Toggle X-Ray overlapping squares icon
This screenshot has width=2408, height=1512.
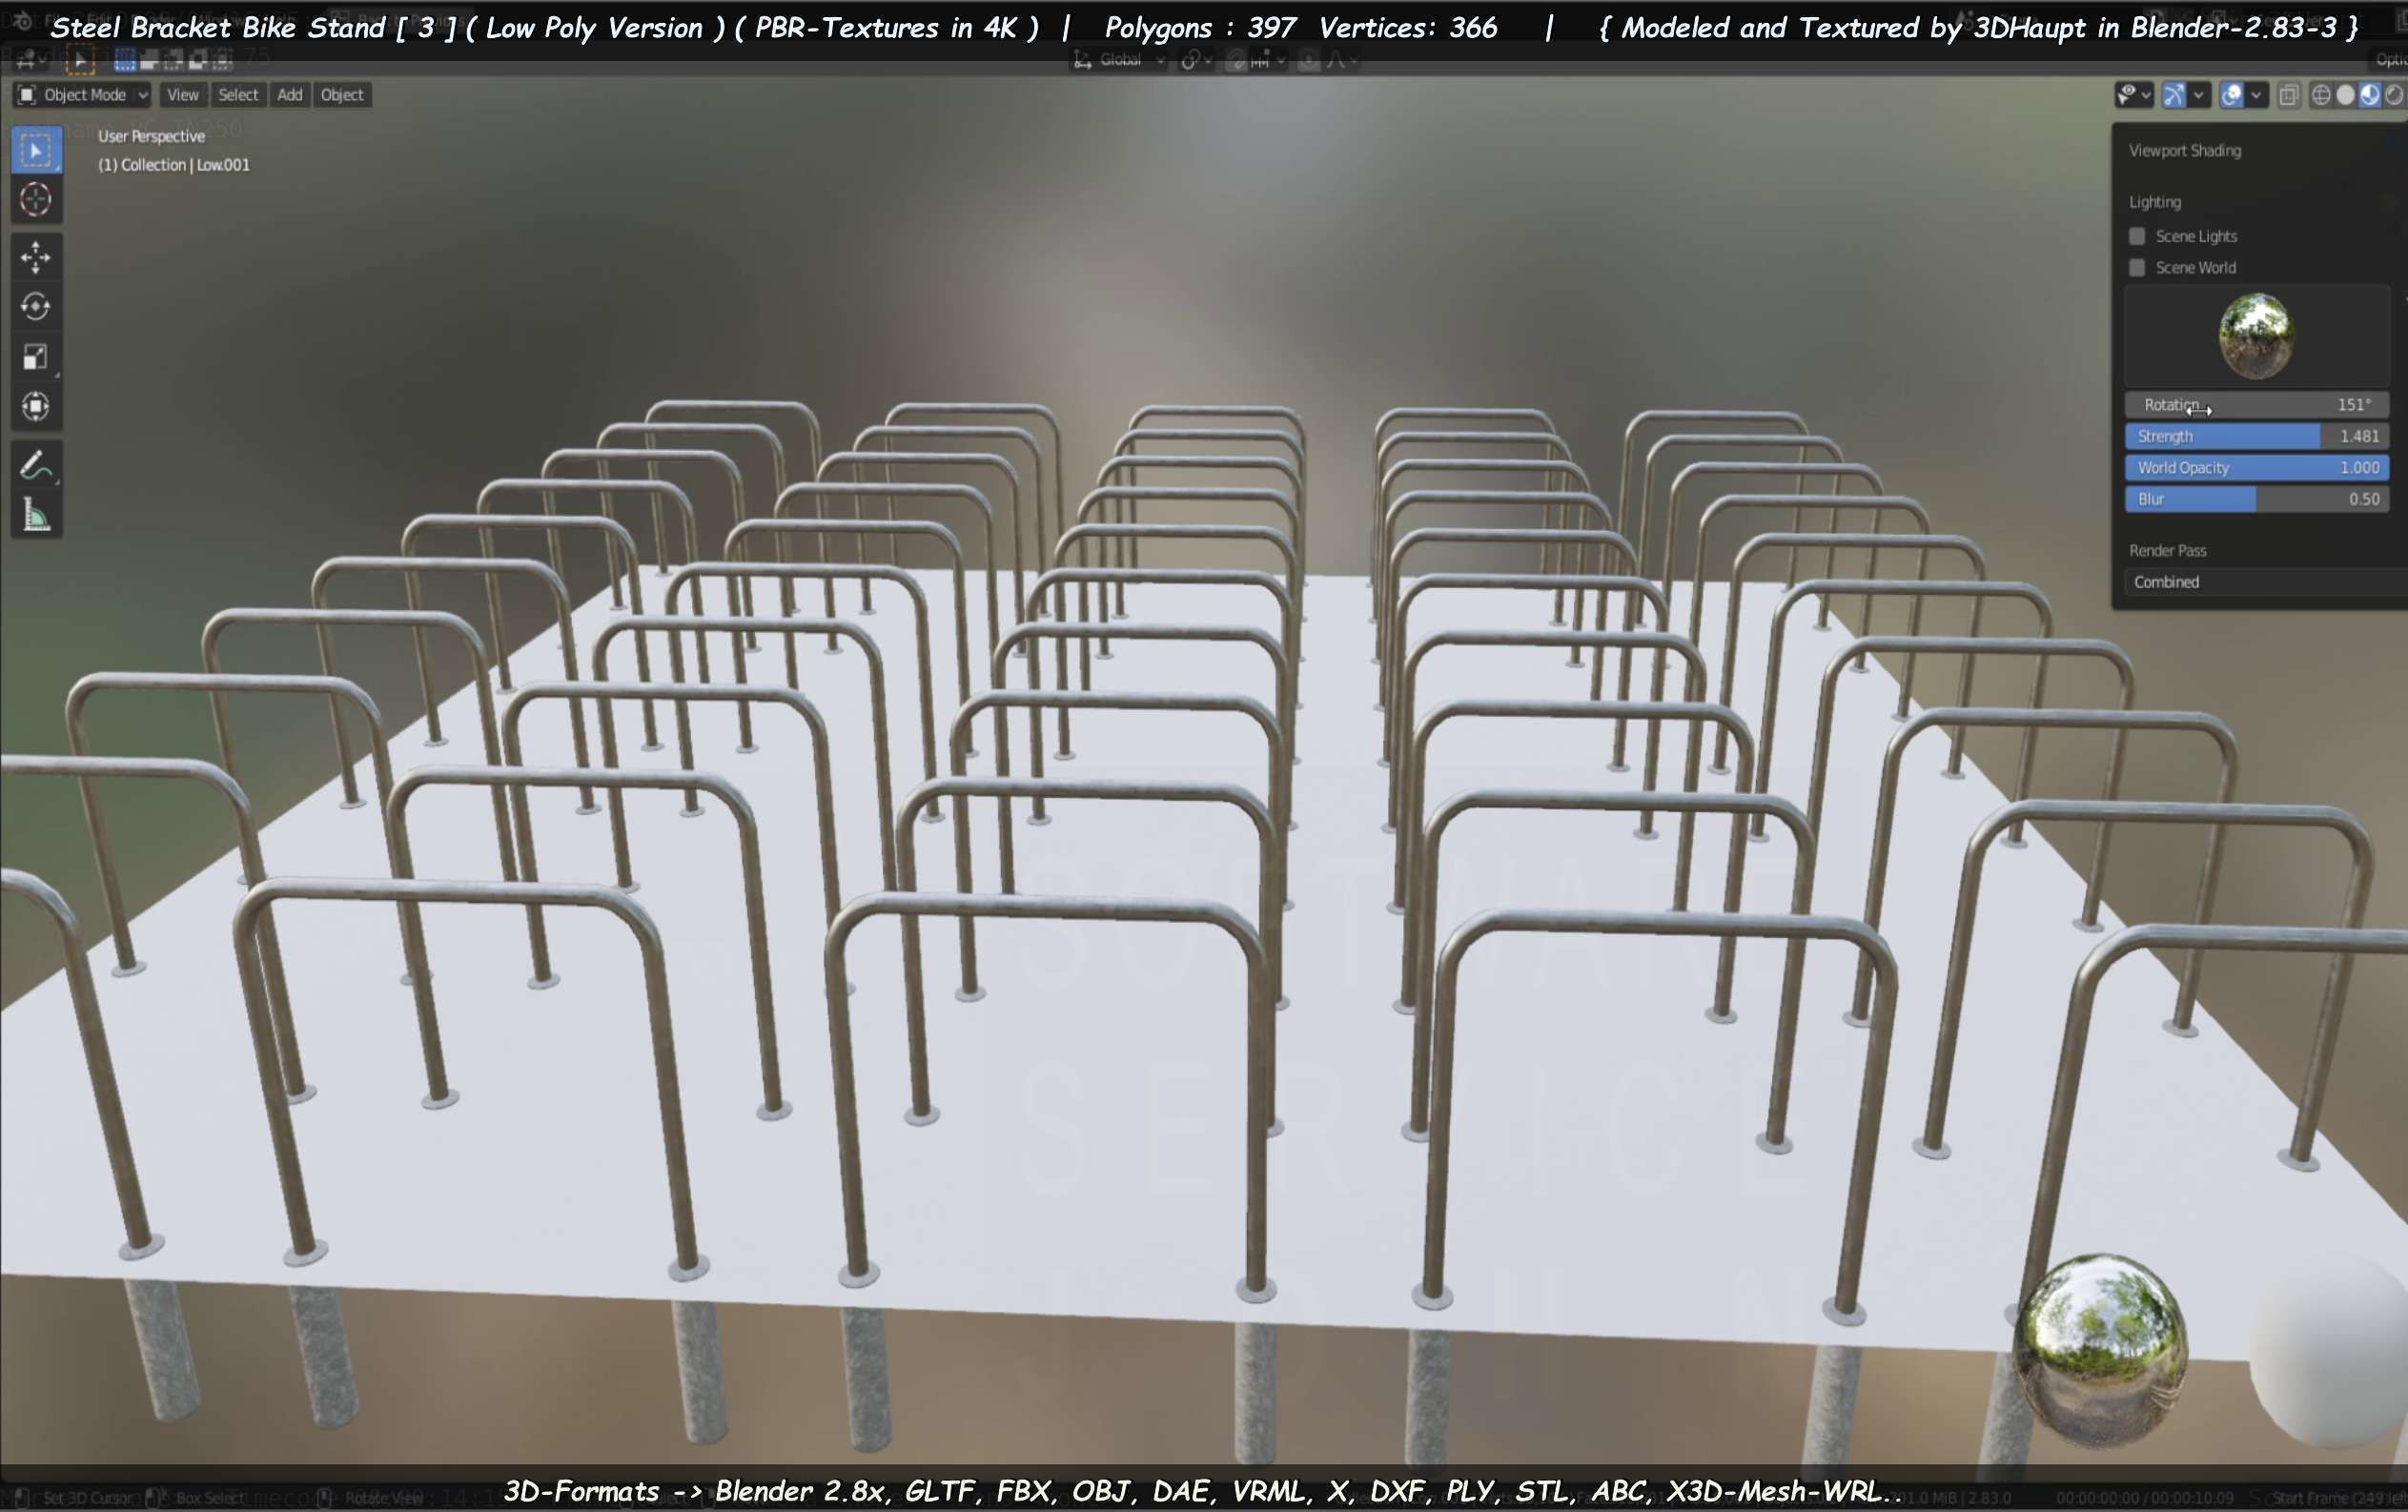(2287, 95)
